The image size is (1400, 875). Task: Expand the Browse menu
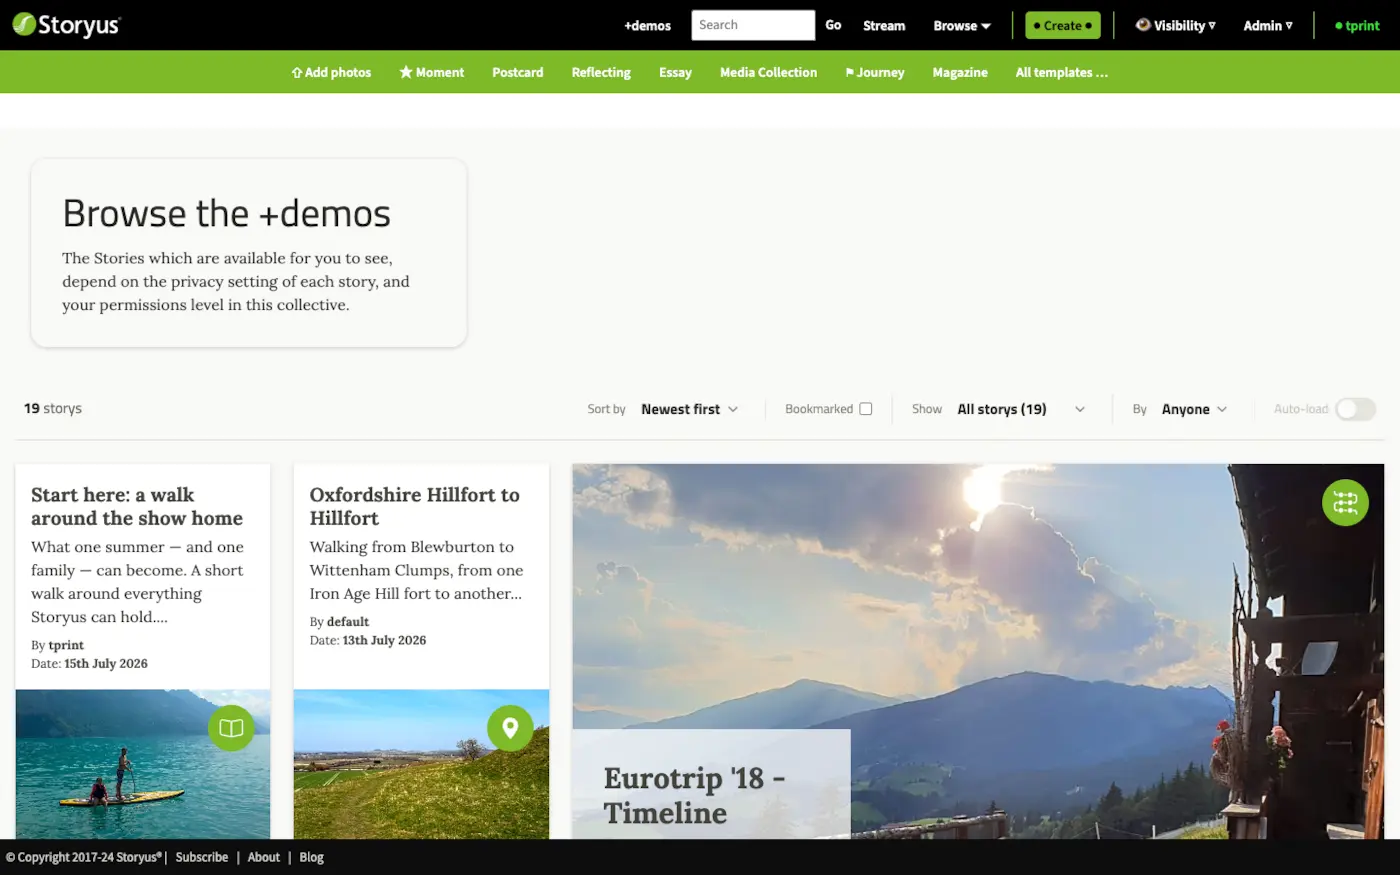(x=962, y=26)
